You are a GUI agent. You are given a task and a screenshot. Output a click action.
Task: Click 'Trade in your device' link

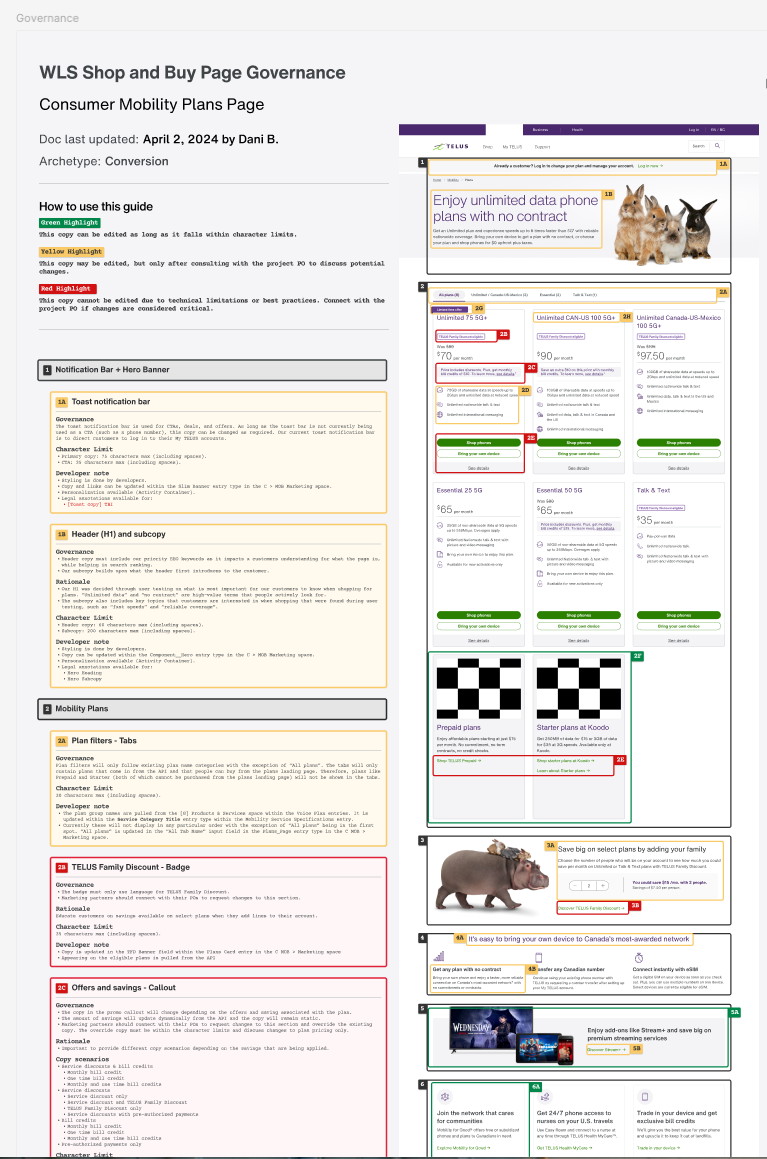658,1148
